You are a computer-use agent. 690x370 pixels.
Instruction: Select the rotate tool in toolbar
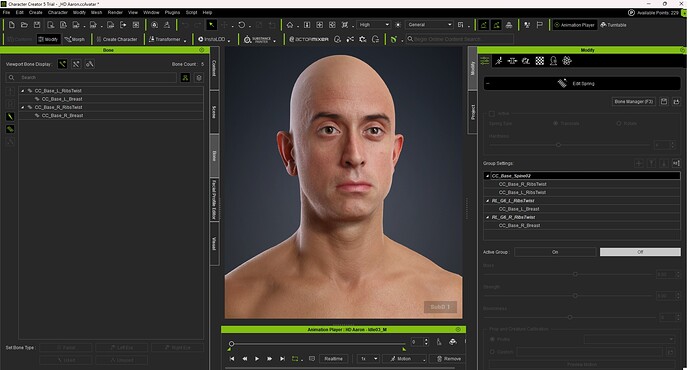coord(242,25)
